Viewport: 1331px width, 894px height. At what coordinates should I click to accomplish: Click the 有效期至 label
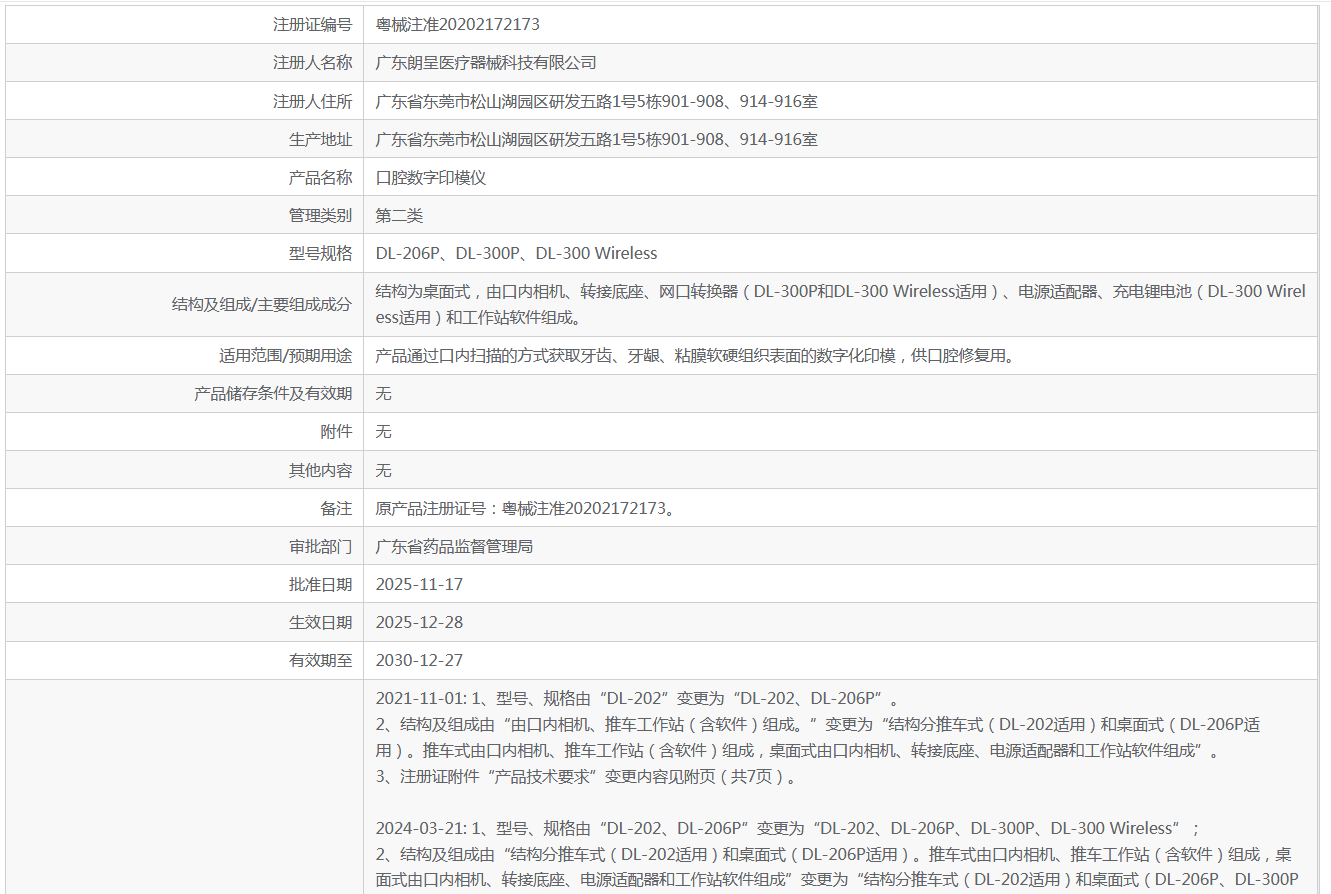coord(320,660)
